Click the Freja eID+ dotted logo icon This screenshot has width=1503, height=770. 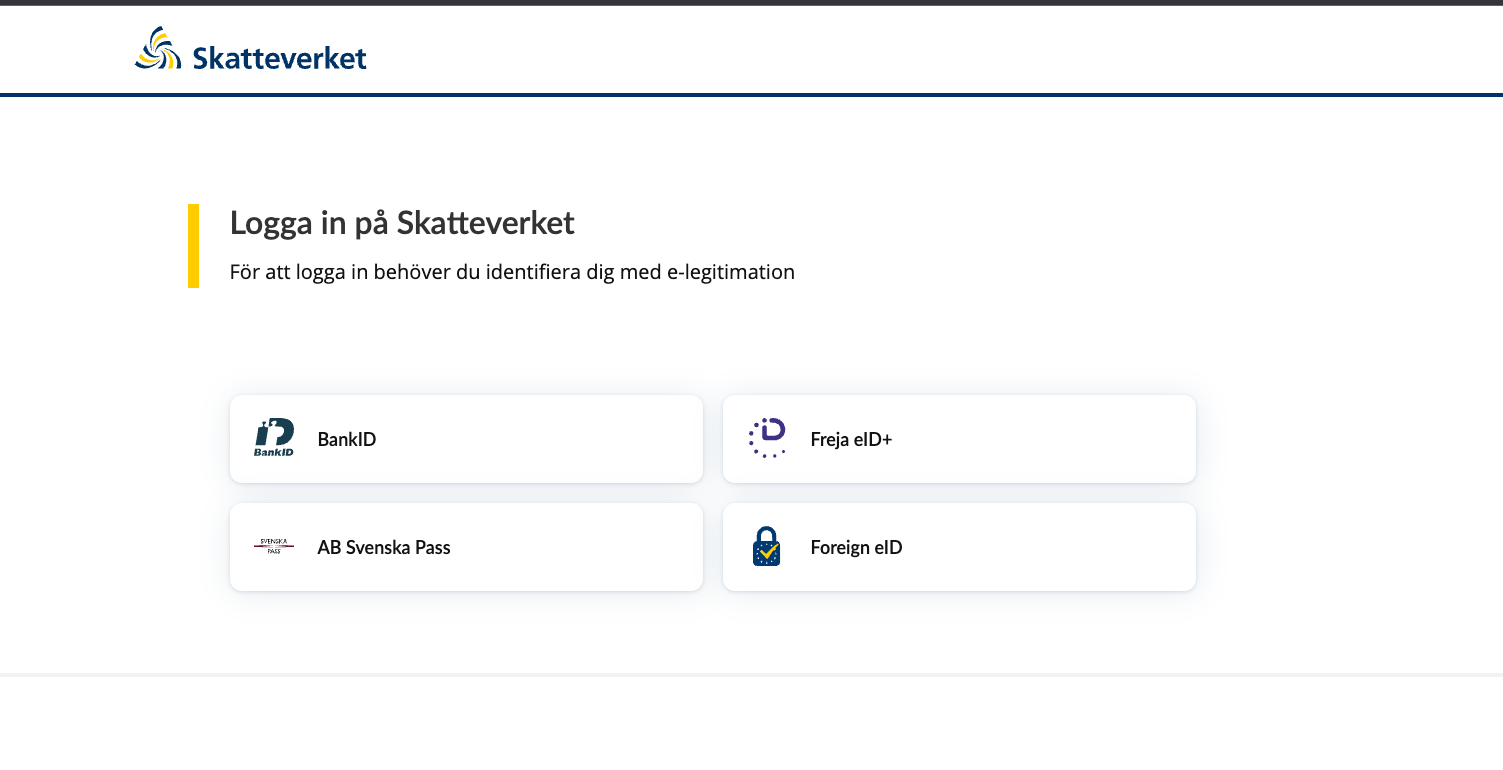point(767,438)
